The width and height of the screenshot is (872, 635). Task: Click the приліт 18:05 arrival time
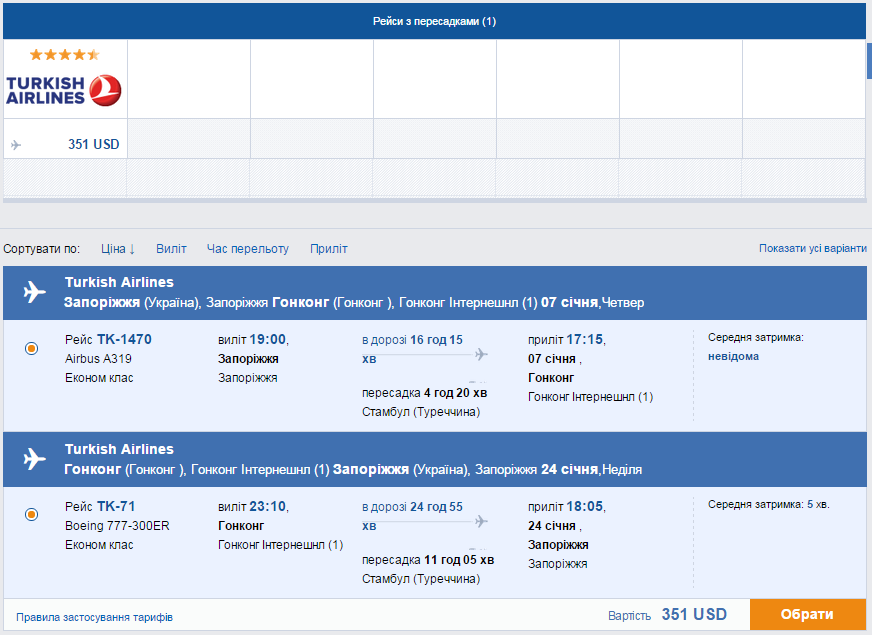(x=567, y=507)
